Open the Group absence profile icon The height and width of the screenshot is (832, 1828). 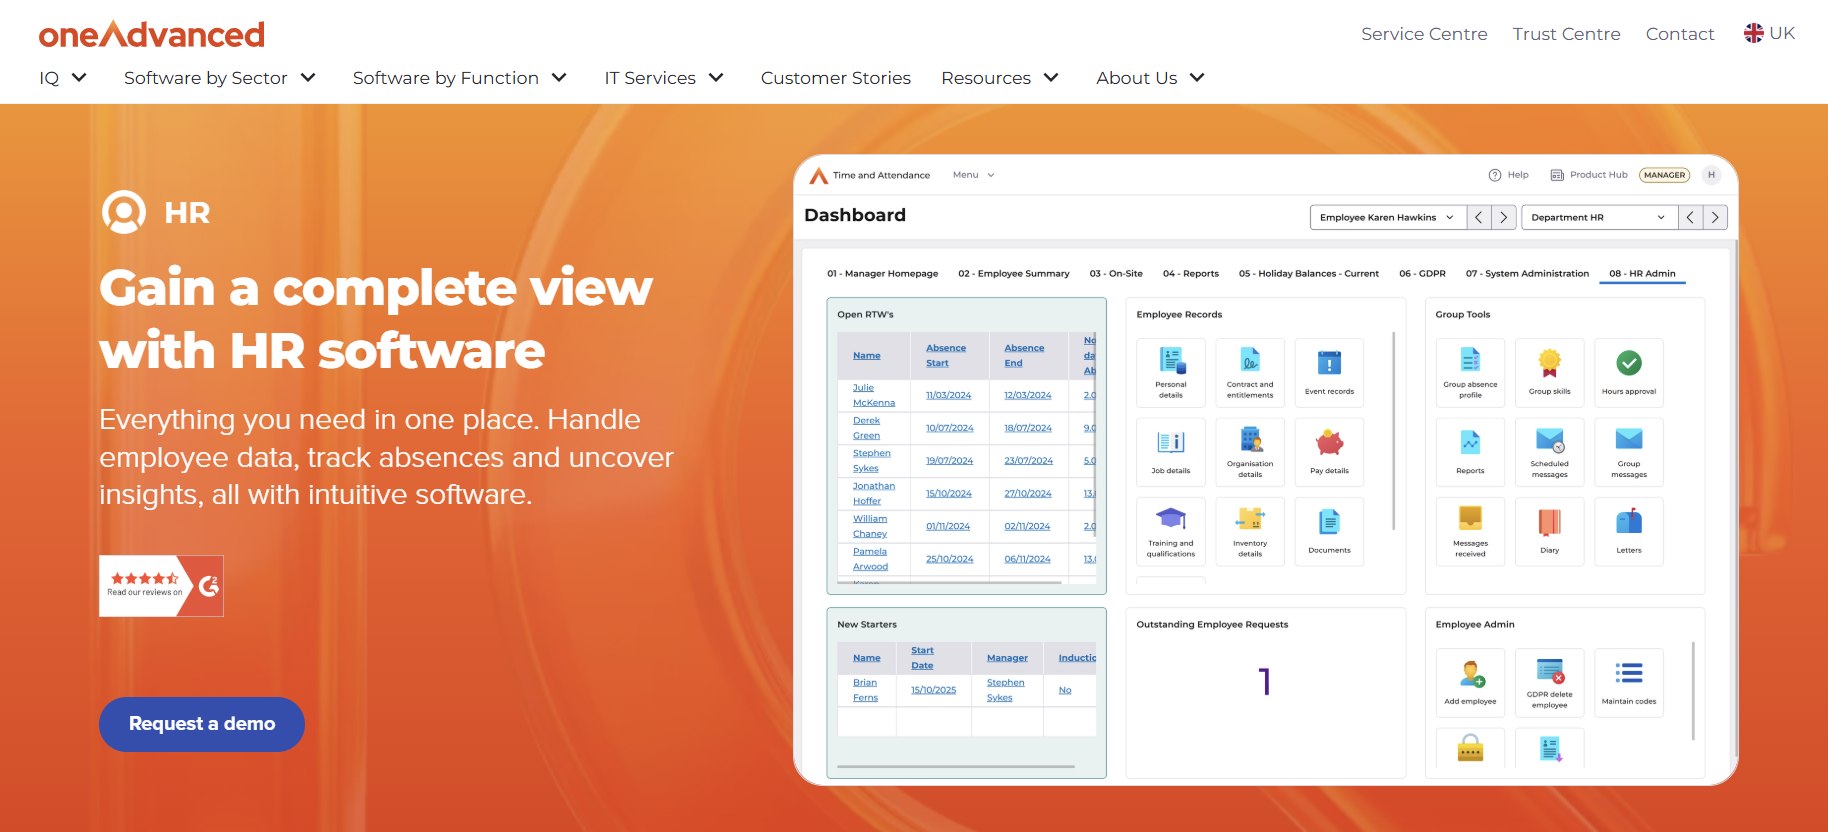[x=1470, y=373]
